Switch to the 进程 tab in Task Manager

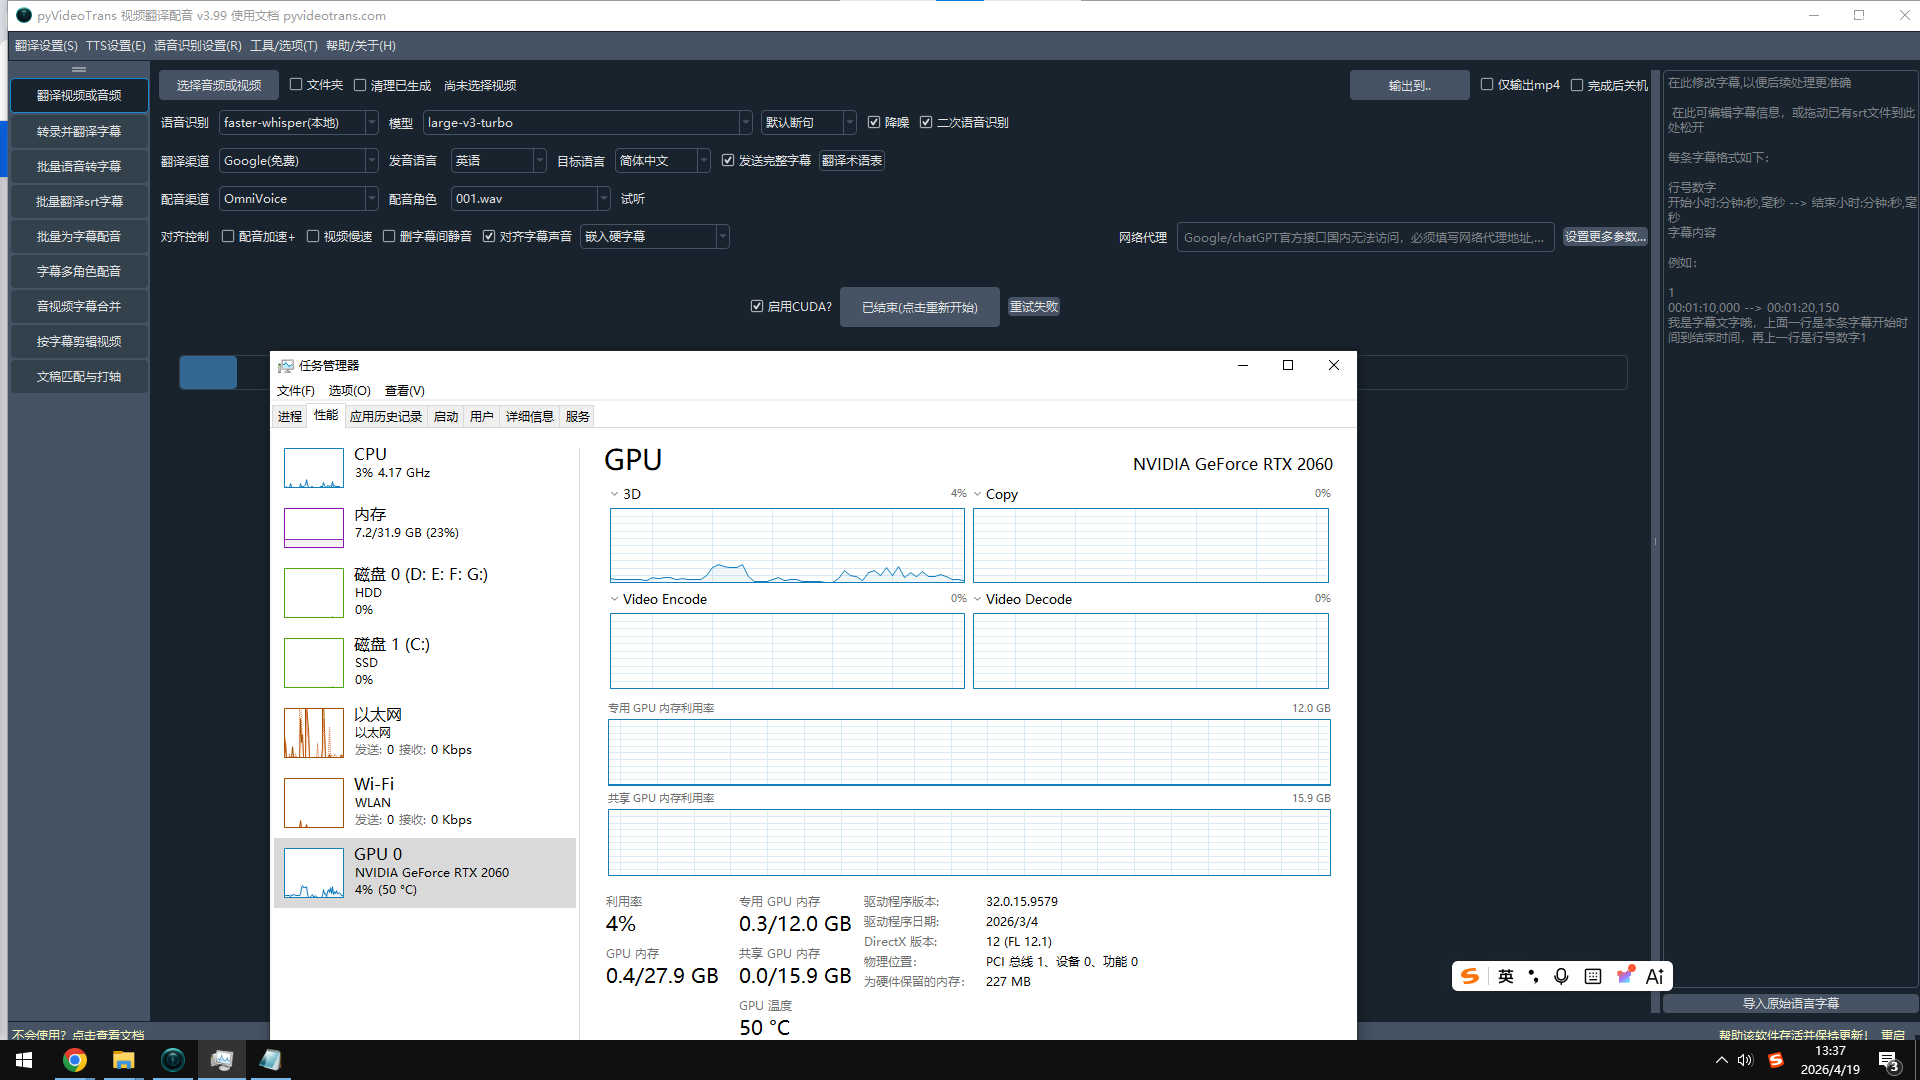[x=290, y=416]
